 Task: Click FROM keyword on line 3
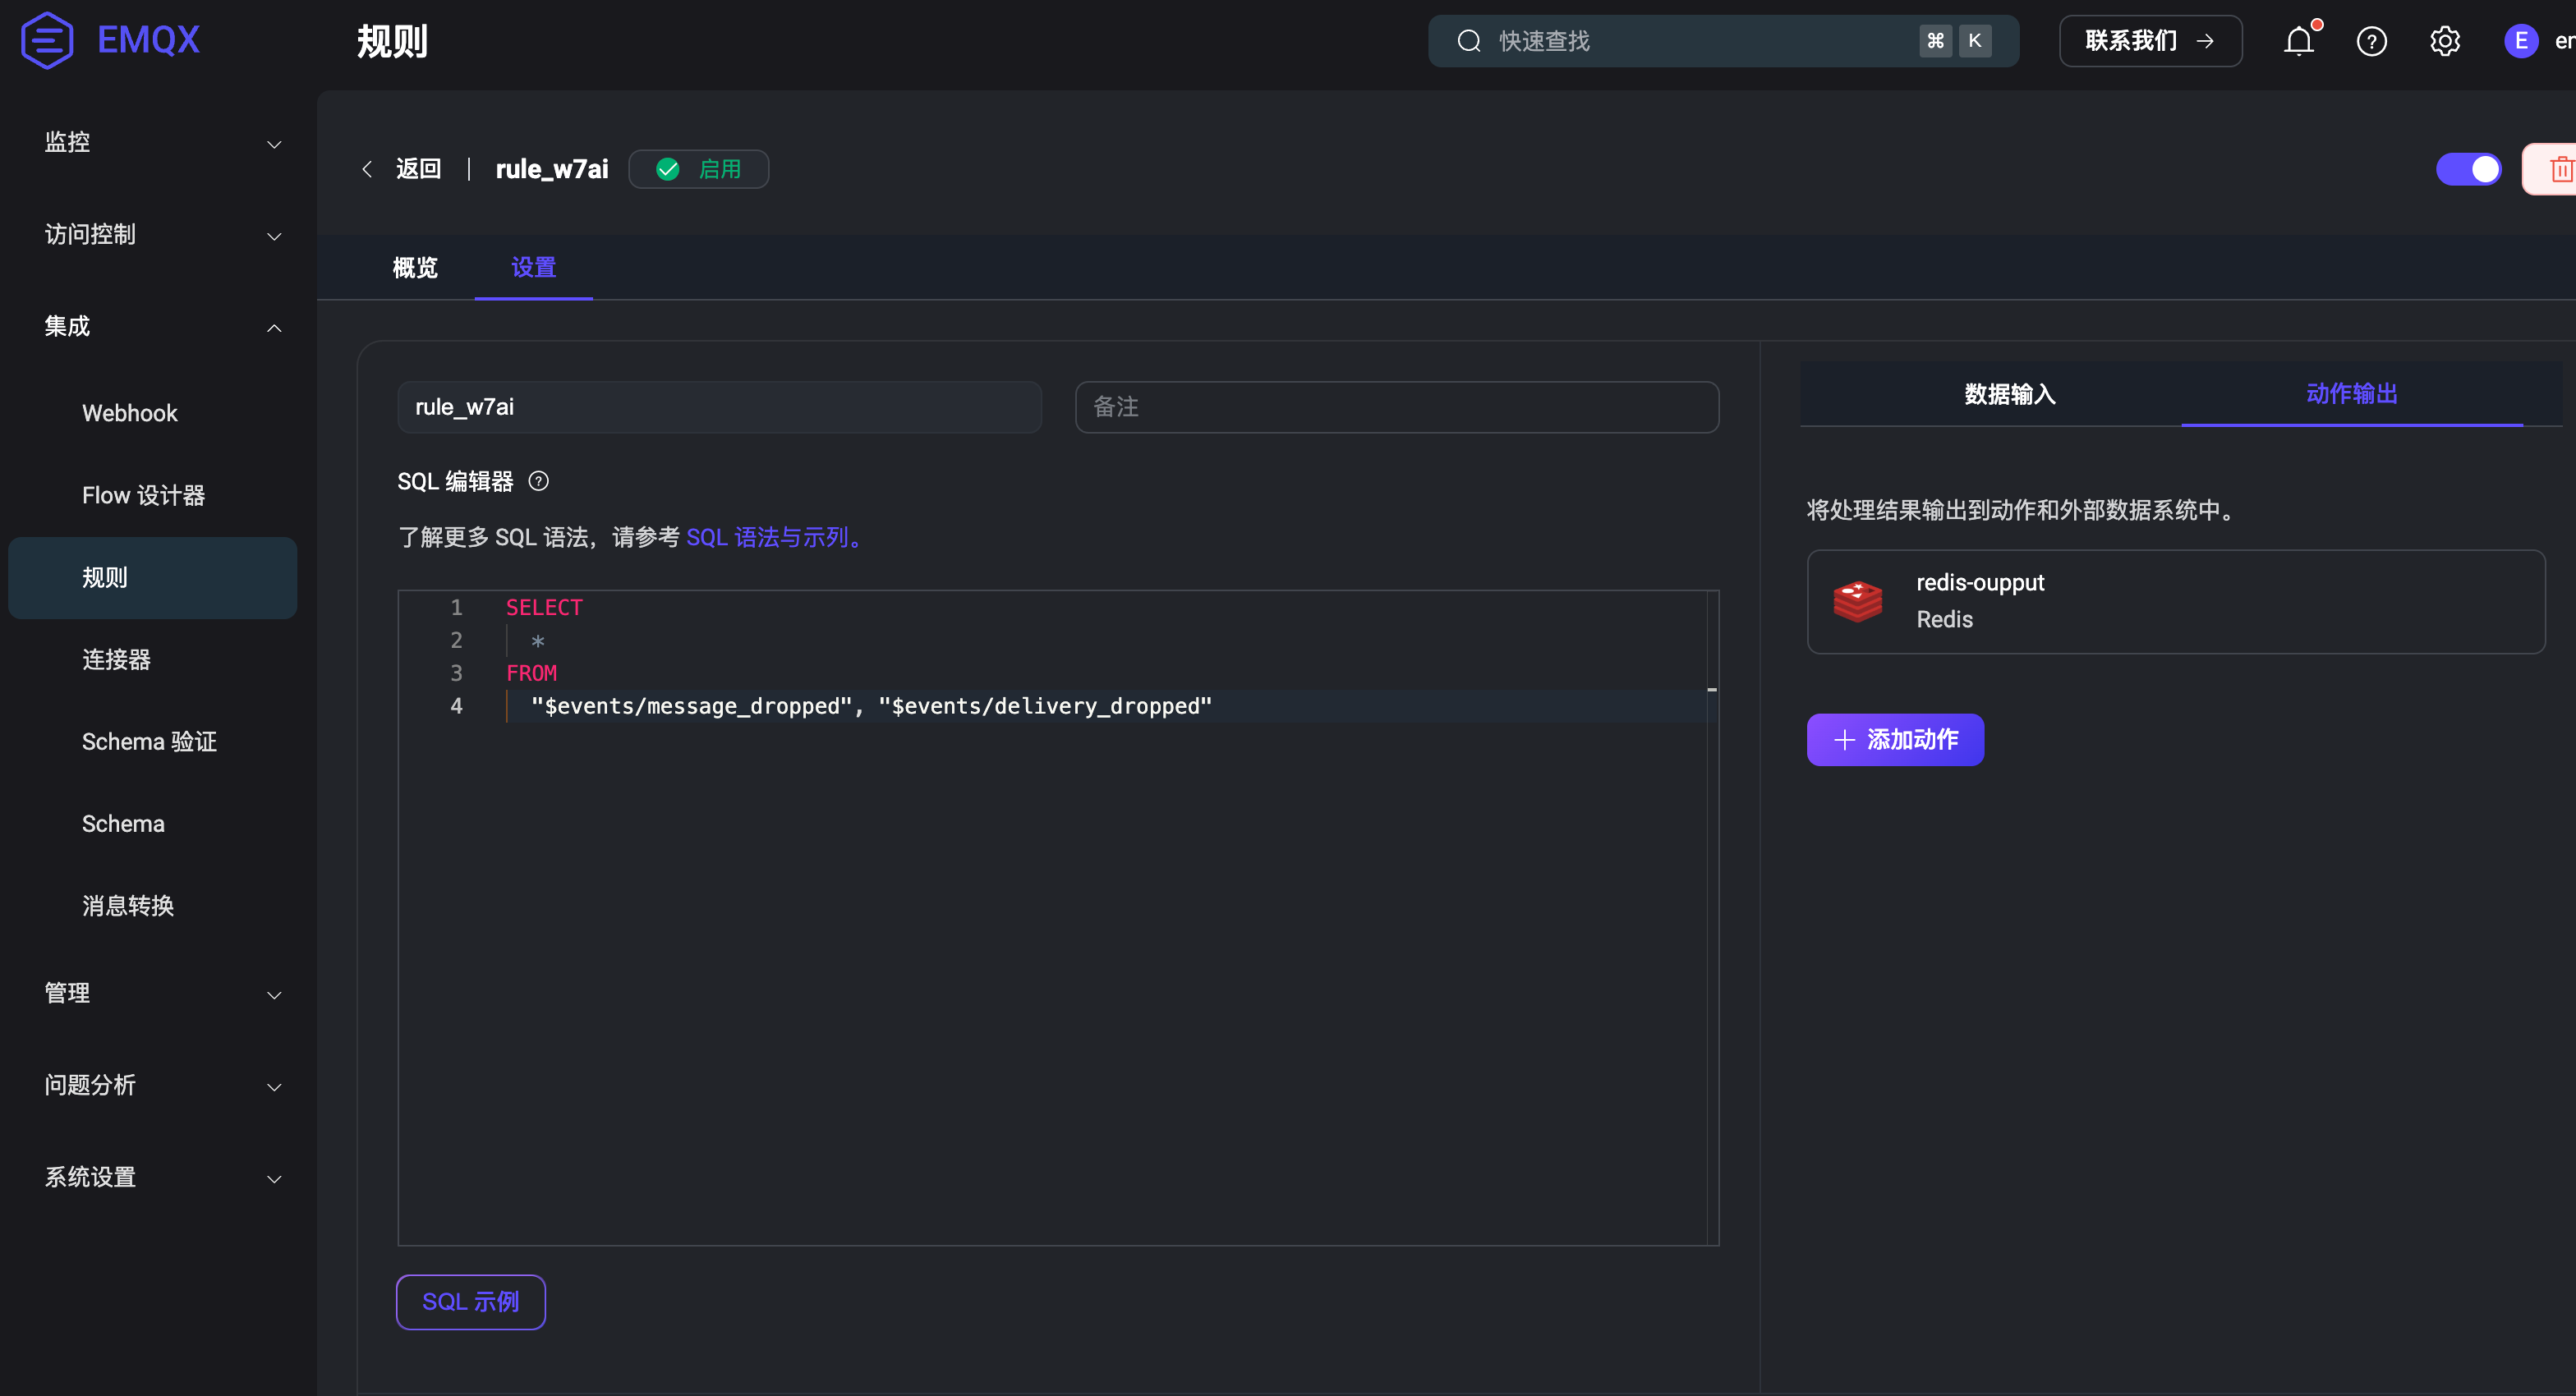pos(531,674)
